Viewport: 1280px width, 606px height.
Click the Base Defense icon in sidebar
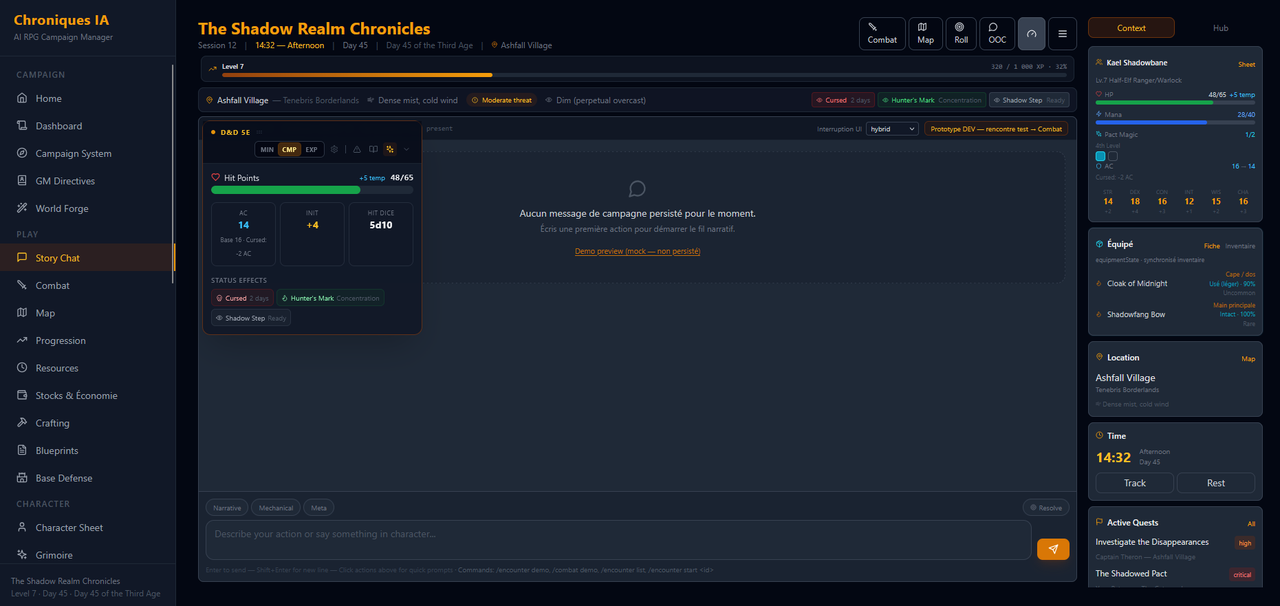23,478
